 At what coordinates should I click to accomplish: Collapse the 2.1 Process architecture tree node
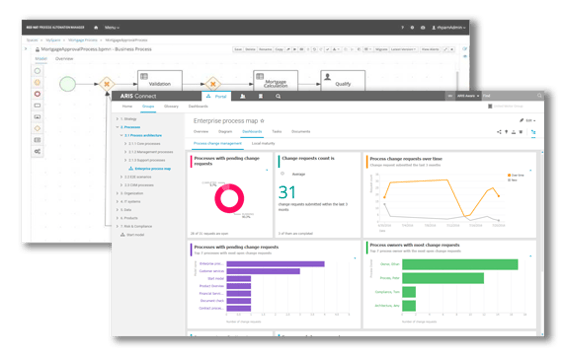[x=121, y=135]
